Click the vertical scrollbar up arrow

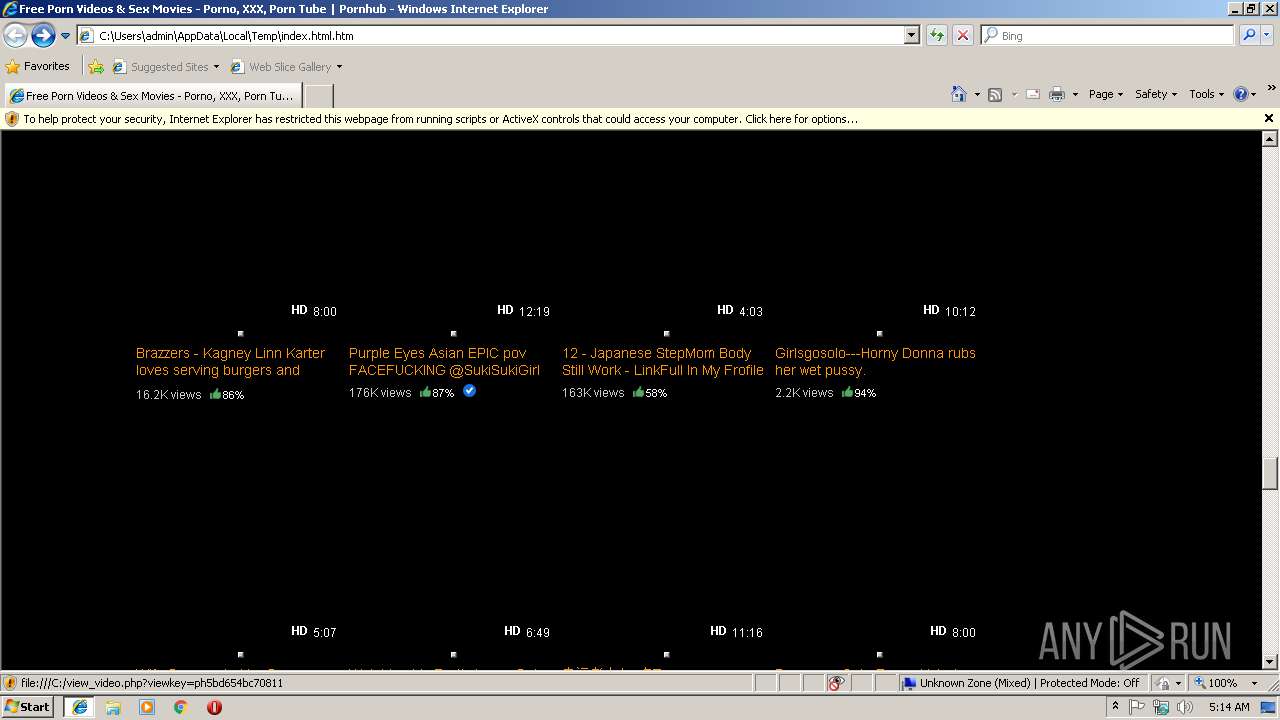[1270, 139]
